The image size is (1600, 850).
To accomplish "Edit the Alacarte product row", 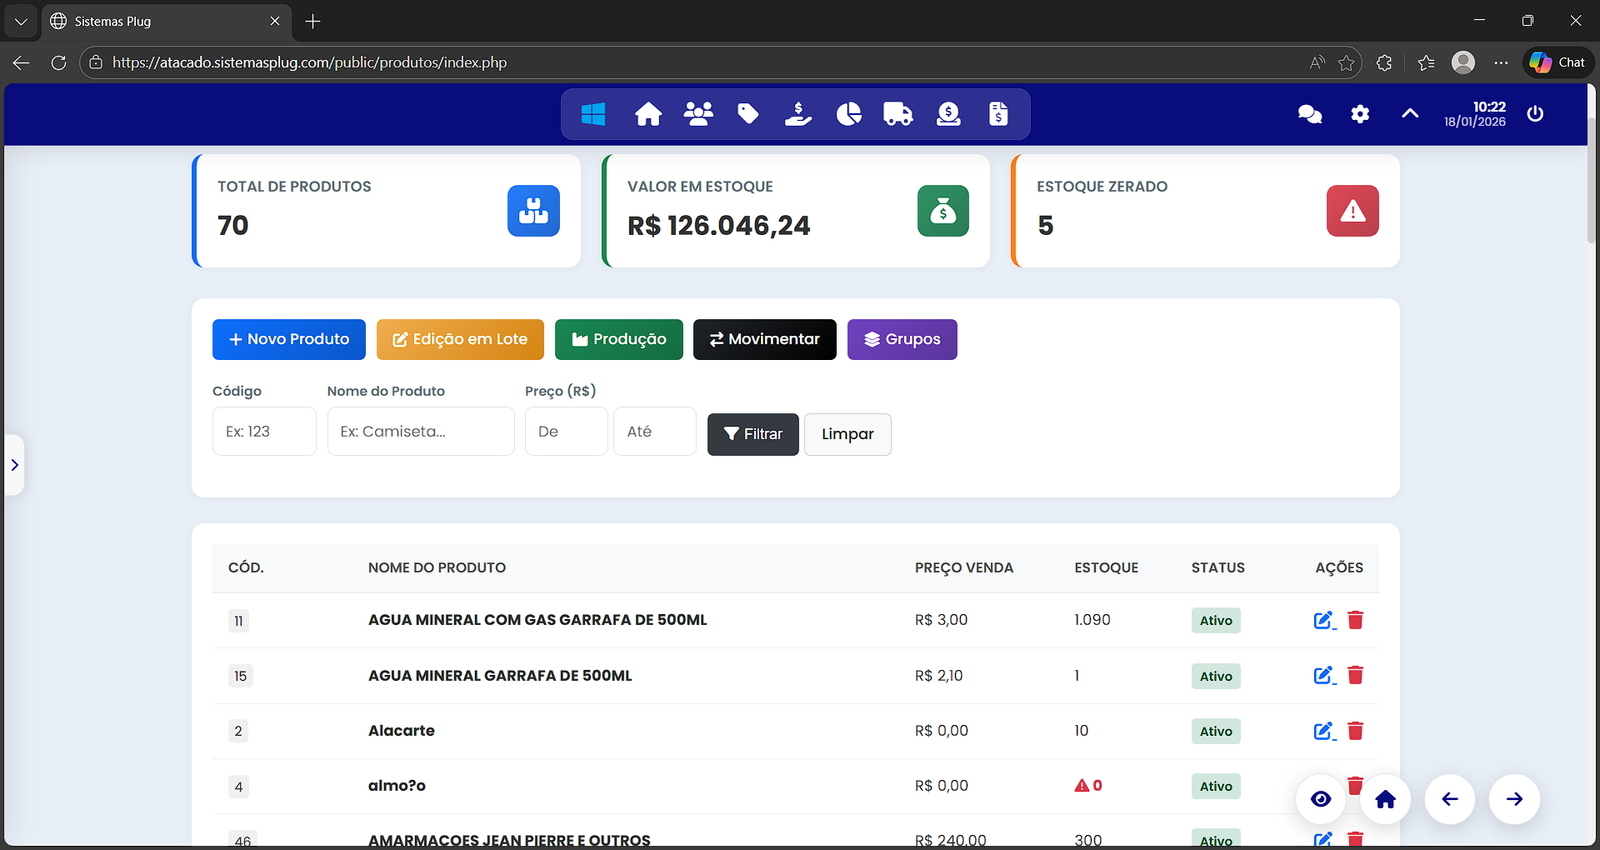I will tap(1324, 731).
